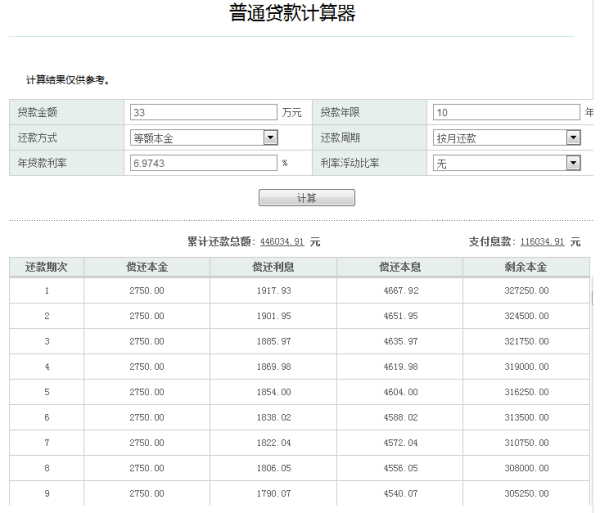
Task: Select interest cell 1901.95 in period 2
Action: tap(274, 316)
